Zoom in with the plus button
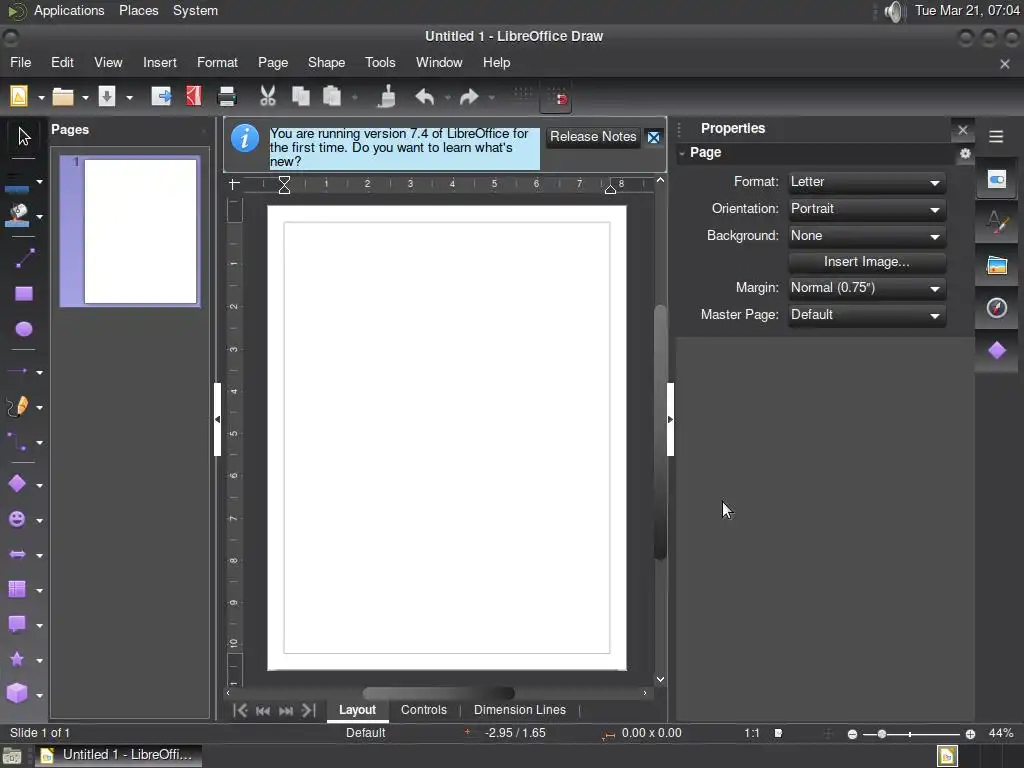This screenshot has width=1024, height=768. (970, 734)
